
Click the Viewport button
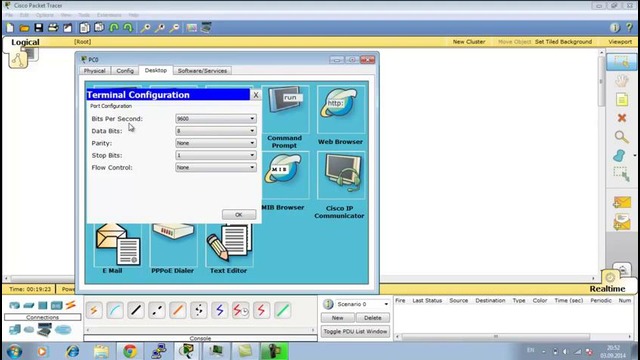click(x=620, y=42)
